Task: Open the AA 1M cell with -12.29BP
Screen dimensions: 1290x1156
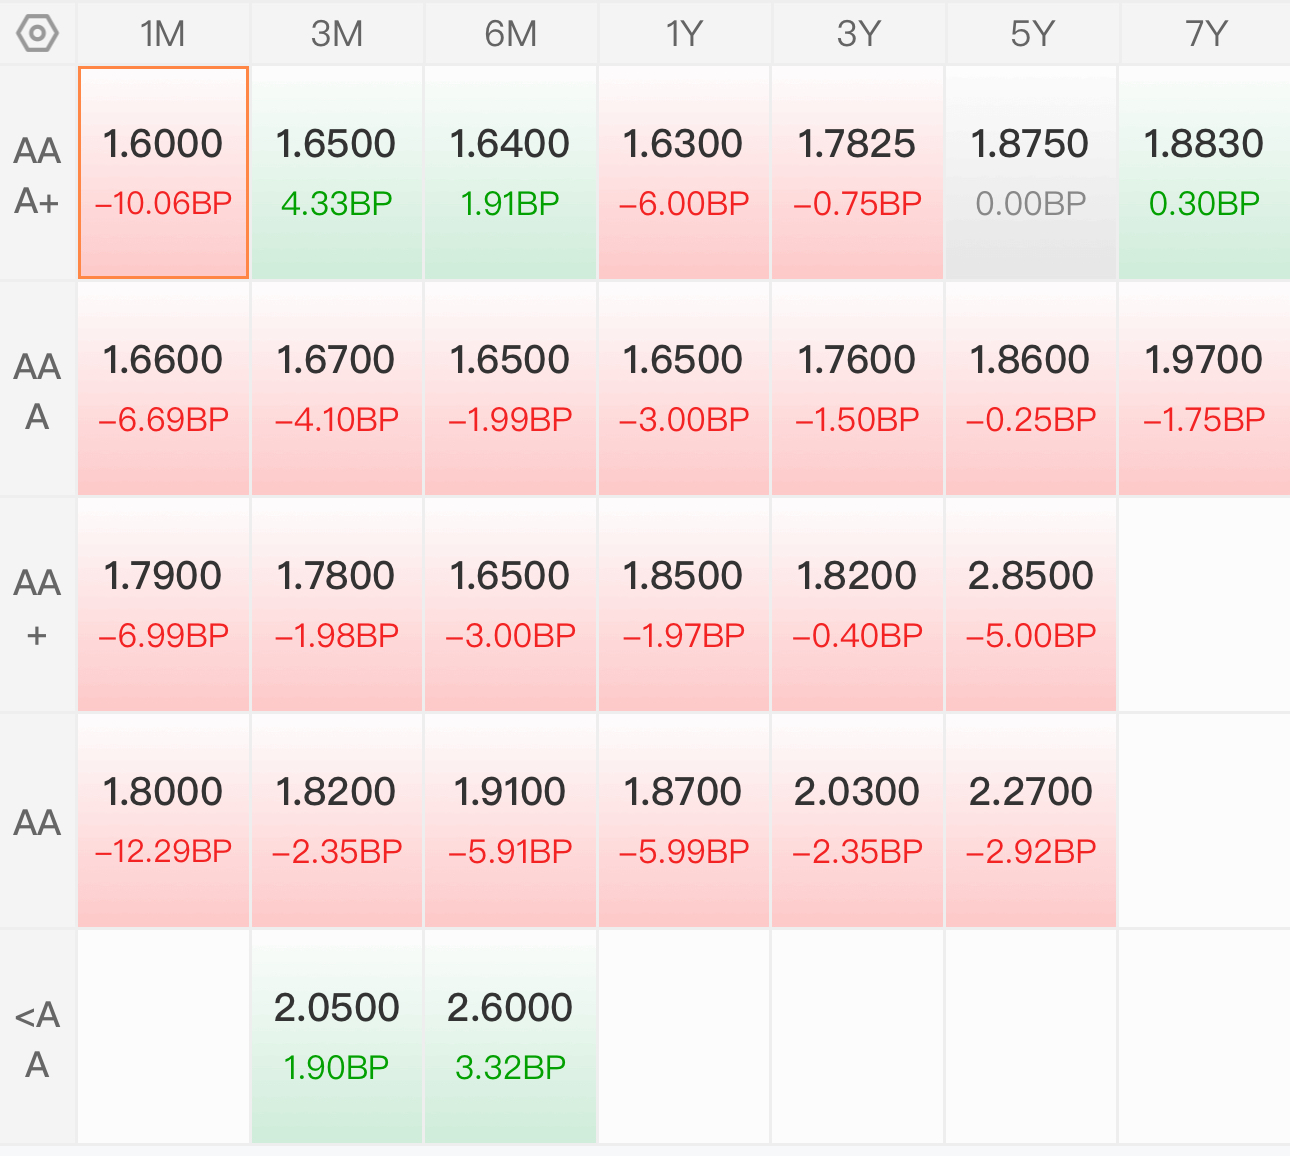Action: tap(163, 821)
